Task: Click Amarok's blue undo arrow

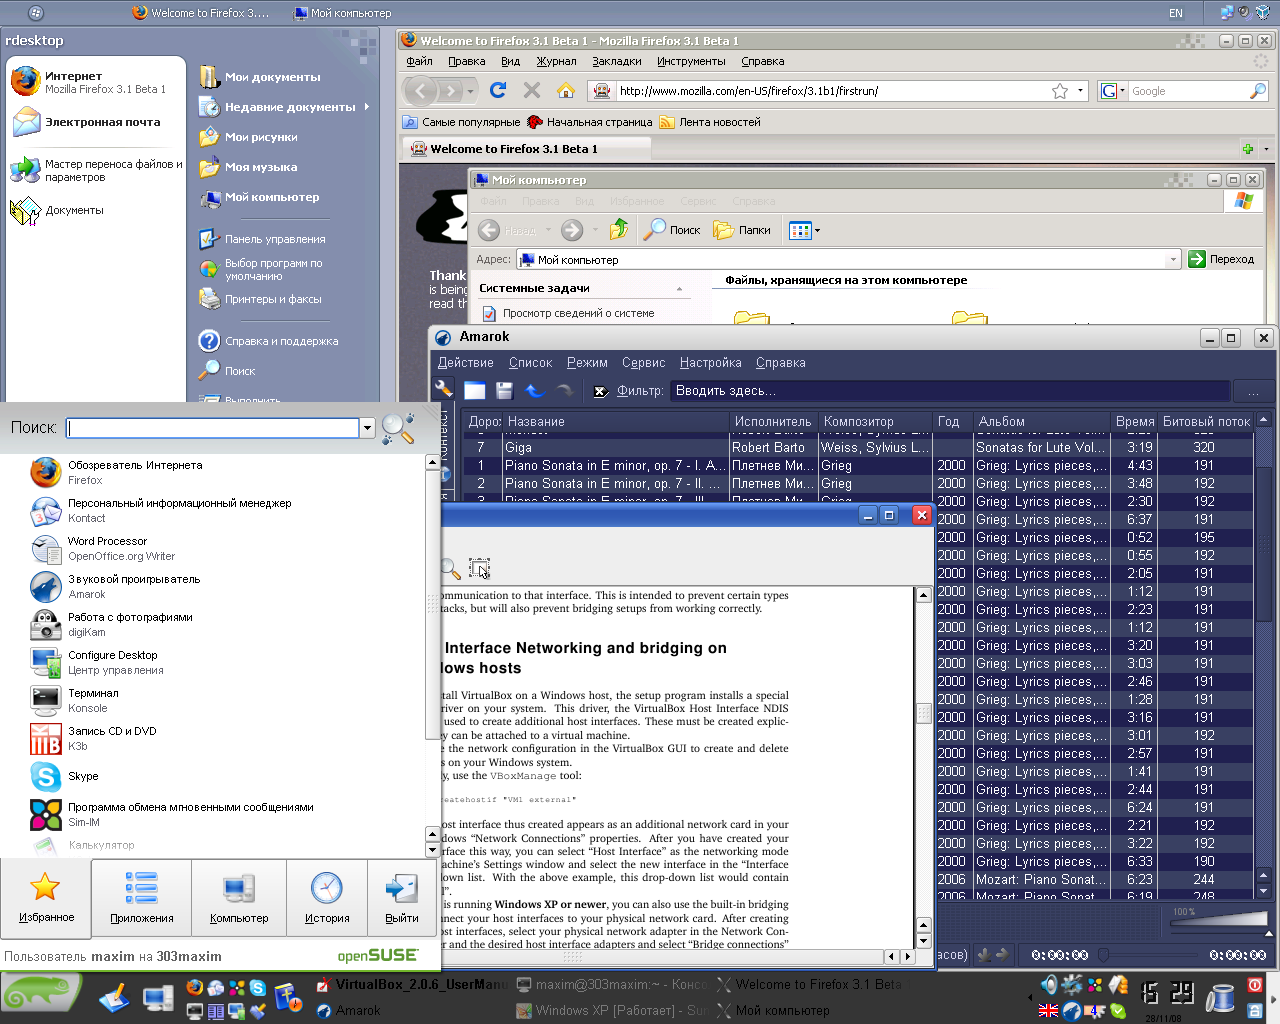Action: pyautogui.click(x=534, y=390)
